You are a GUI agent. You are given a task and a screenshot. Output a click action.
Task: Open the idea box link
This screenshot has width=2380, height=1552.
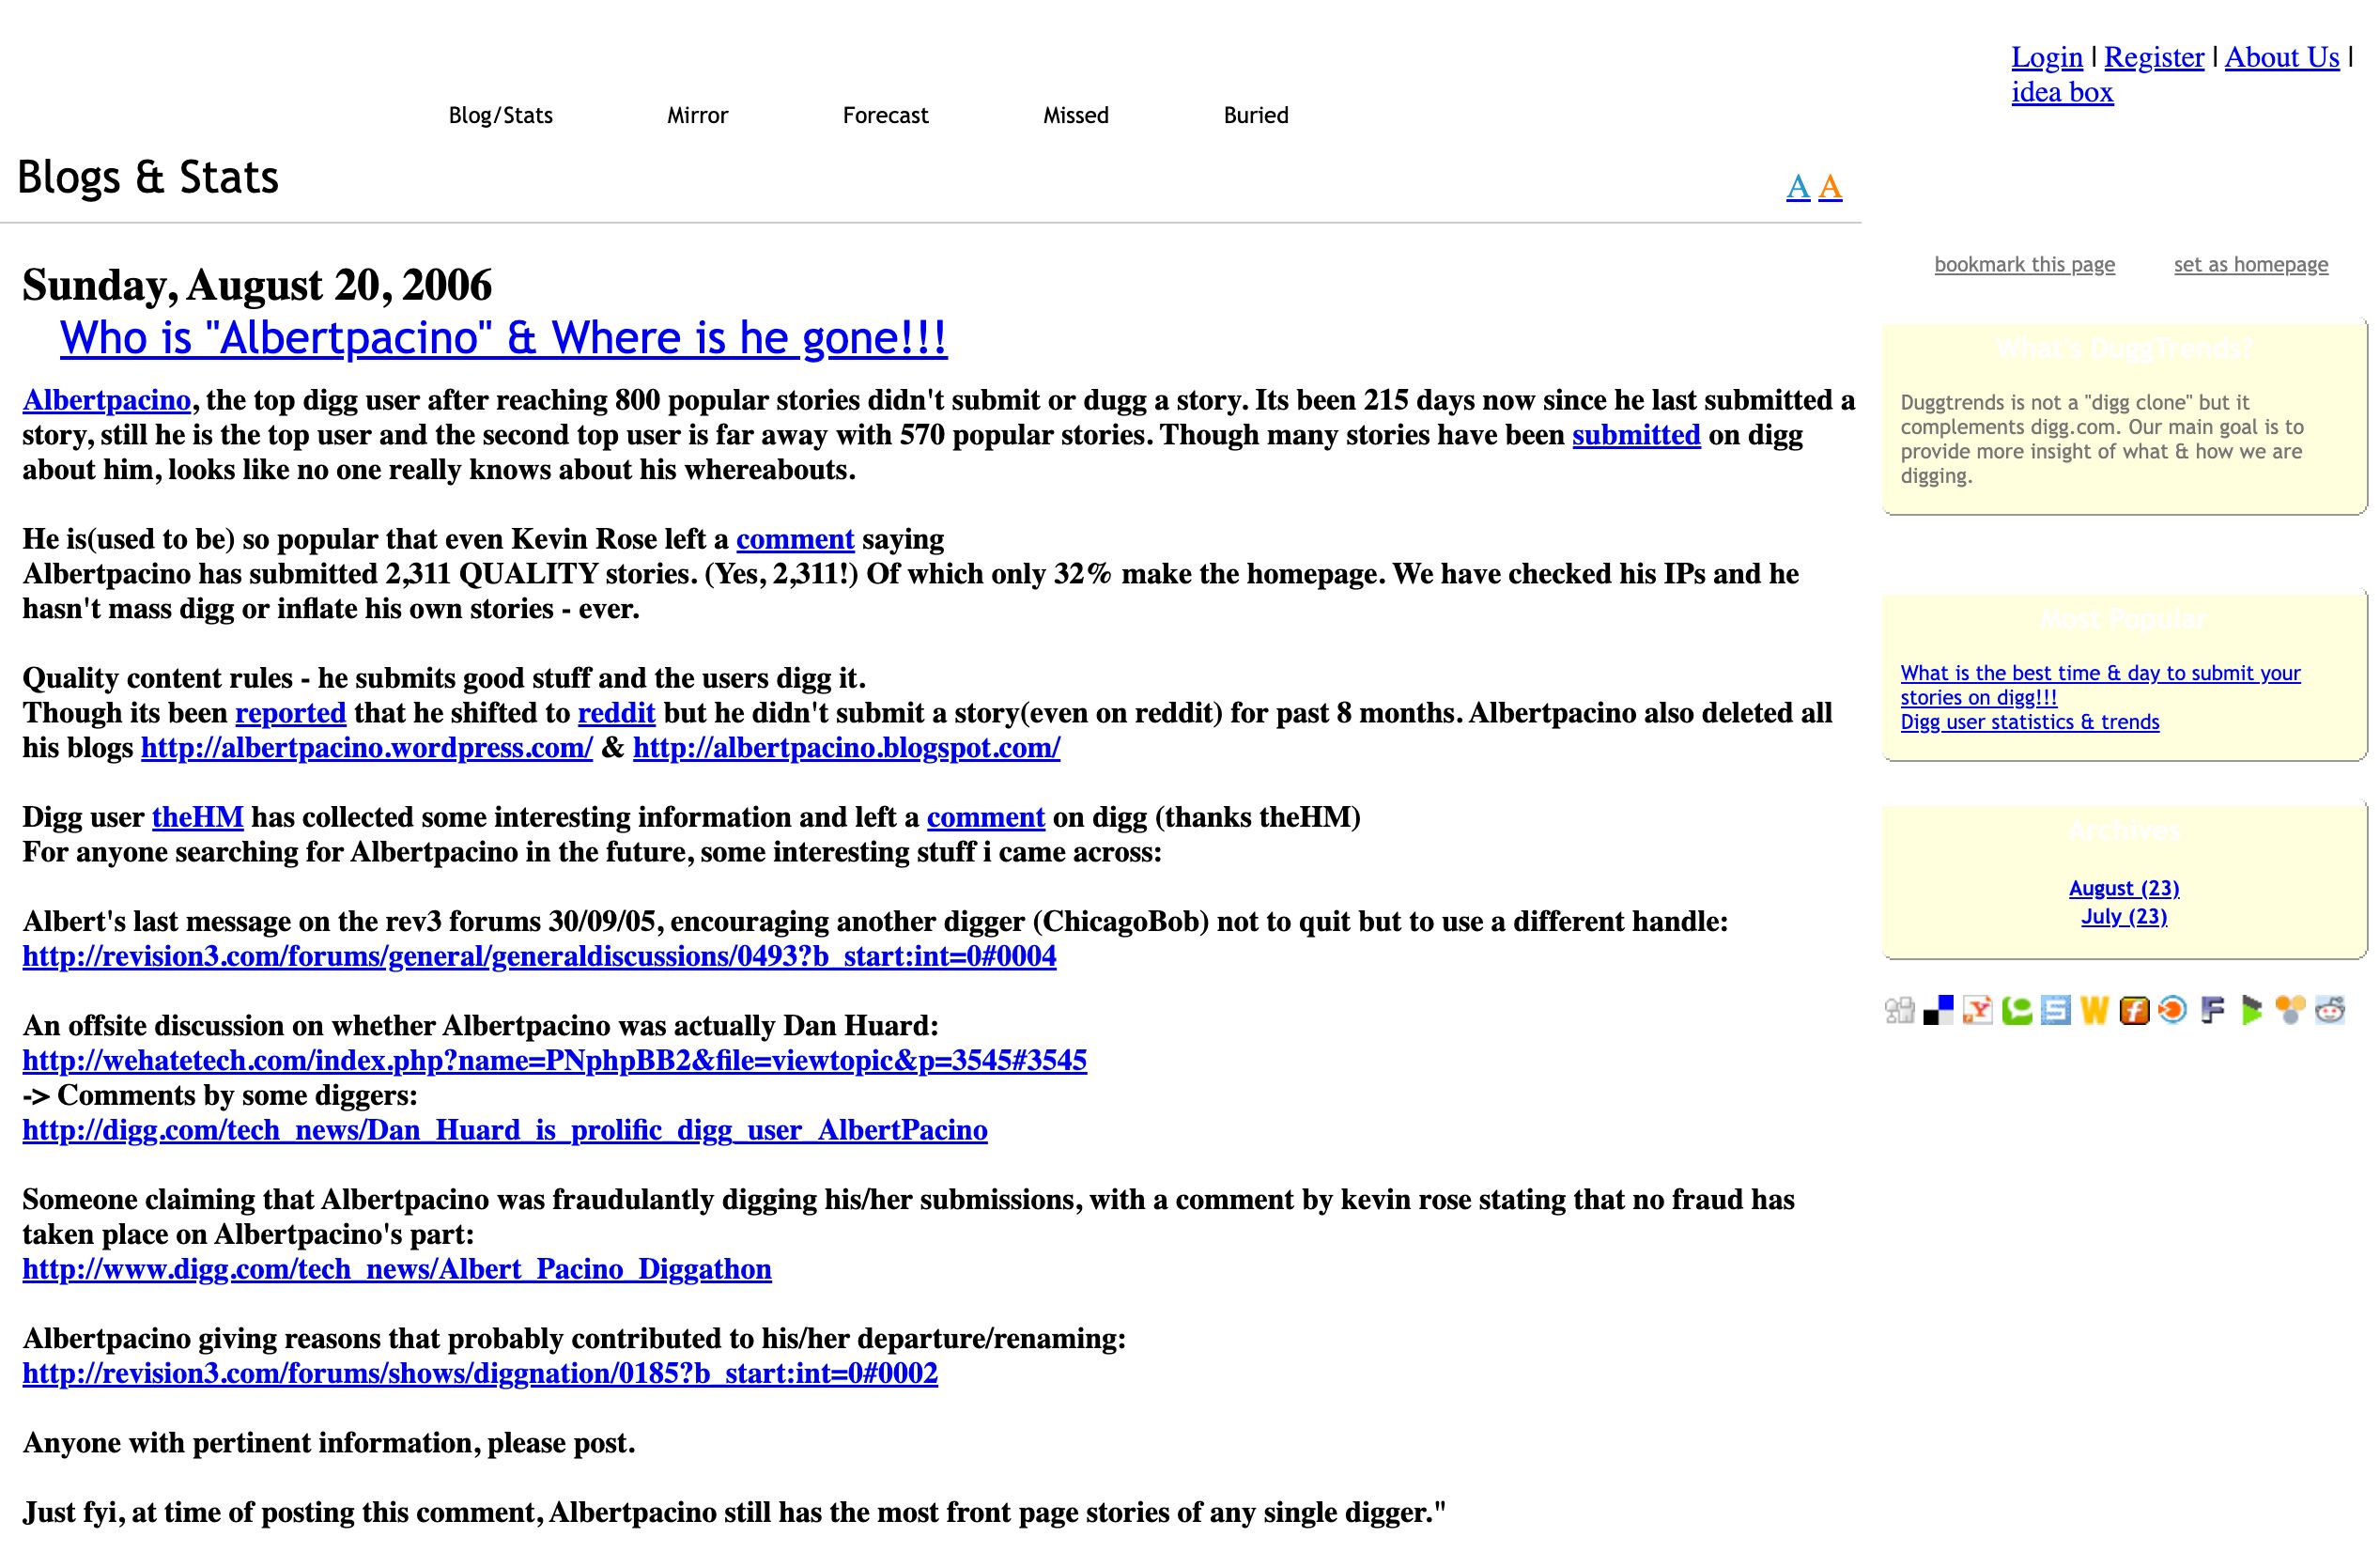pos(2062,92)
